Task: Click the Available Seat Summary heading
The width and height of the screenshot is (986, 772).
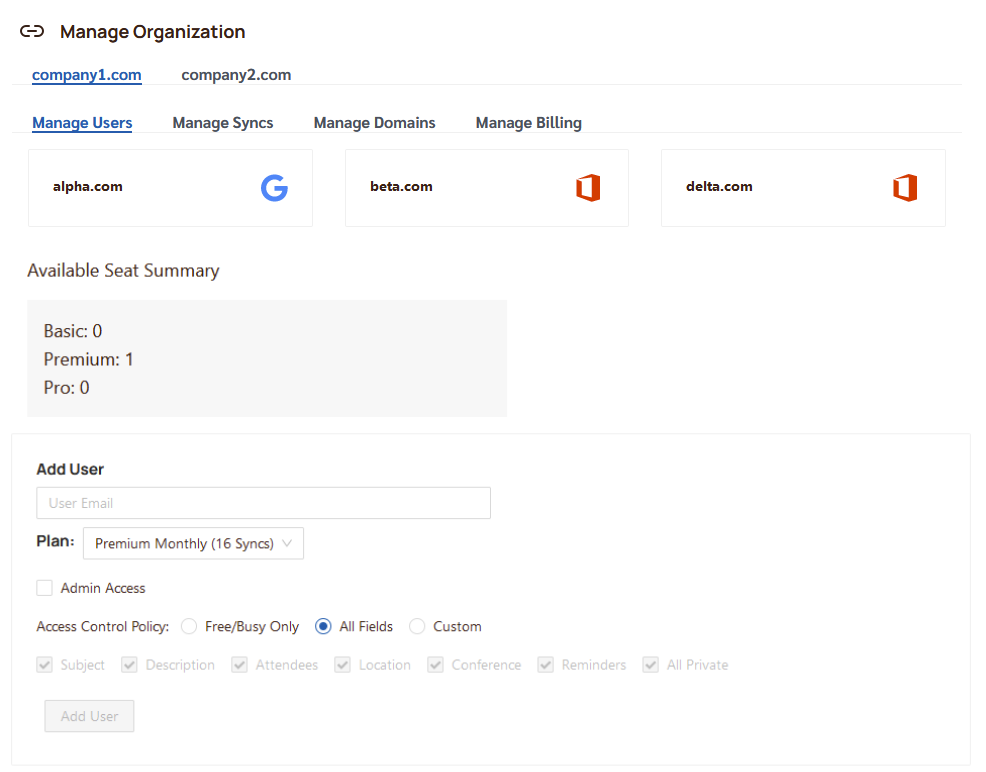Action: pos(123,270)
